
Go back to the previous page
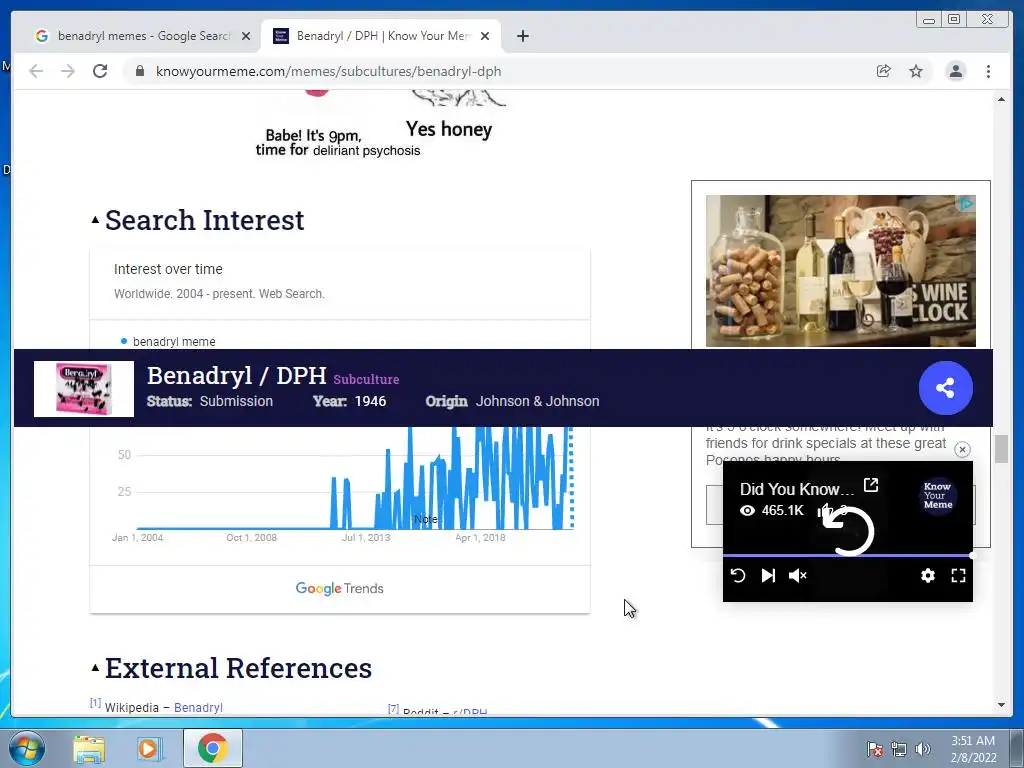pos(36,71)
